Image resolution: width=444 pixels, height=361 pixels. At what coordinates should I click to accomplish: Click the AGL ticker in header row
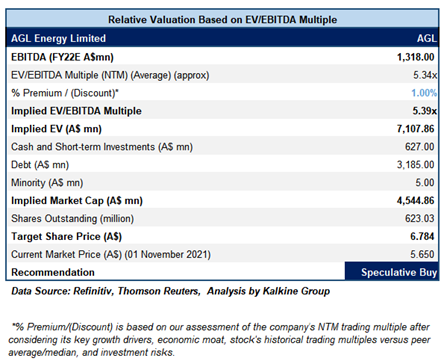tap(426, 38)
